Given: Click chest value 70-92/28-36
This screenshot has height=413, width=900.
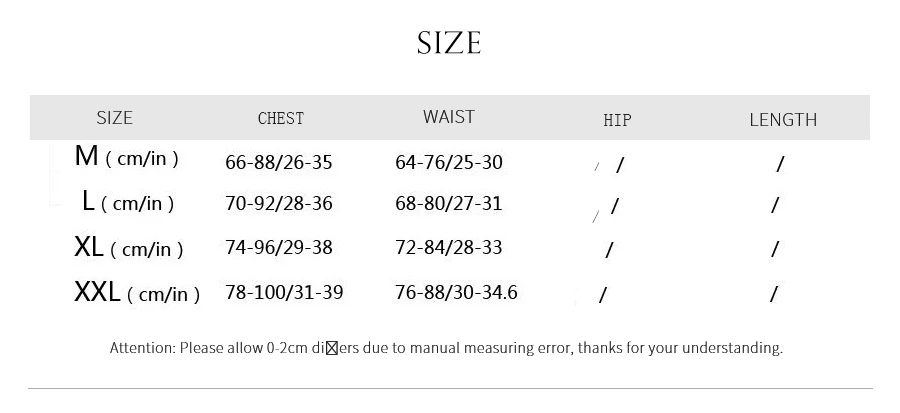Looking at the screenshot, I should coord(279,204).
